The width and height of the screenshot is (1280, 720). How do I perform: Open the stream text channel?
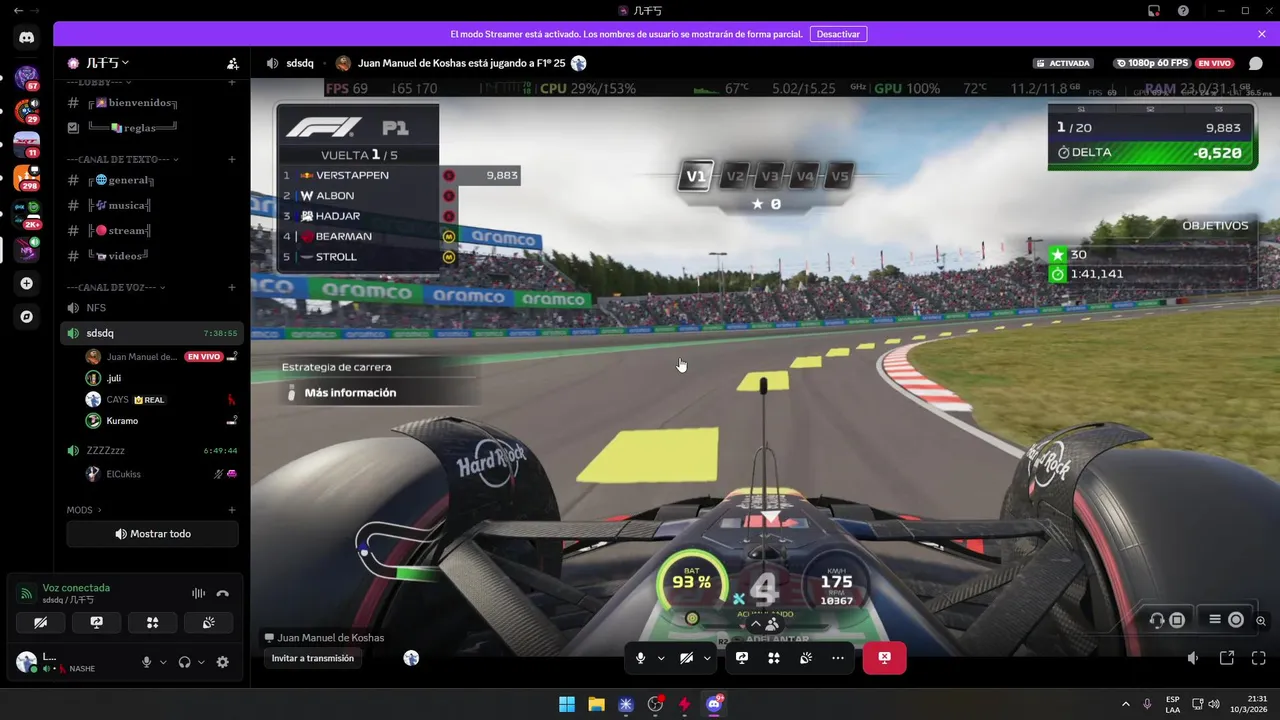coord(152,231)
